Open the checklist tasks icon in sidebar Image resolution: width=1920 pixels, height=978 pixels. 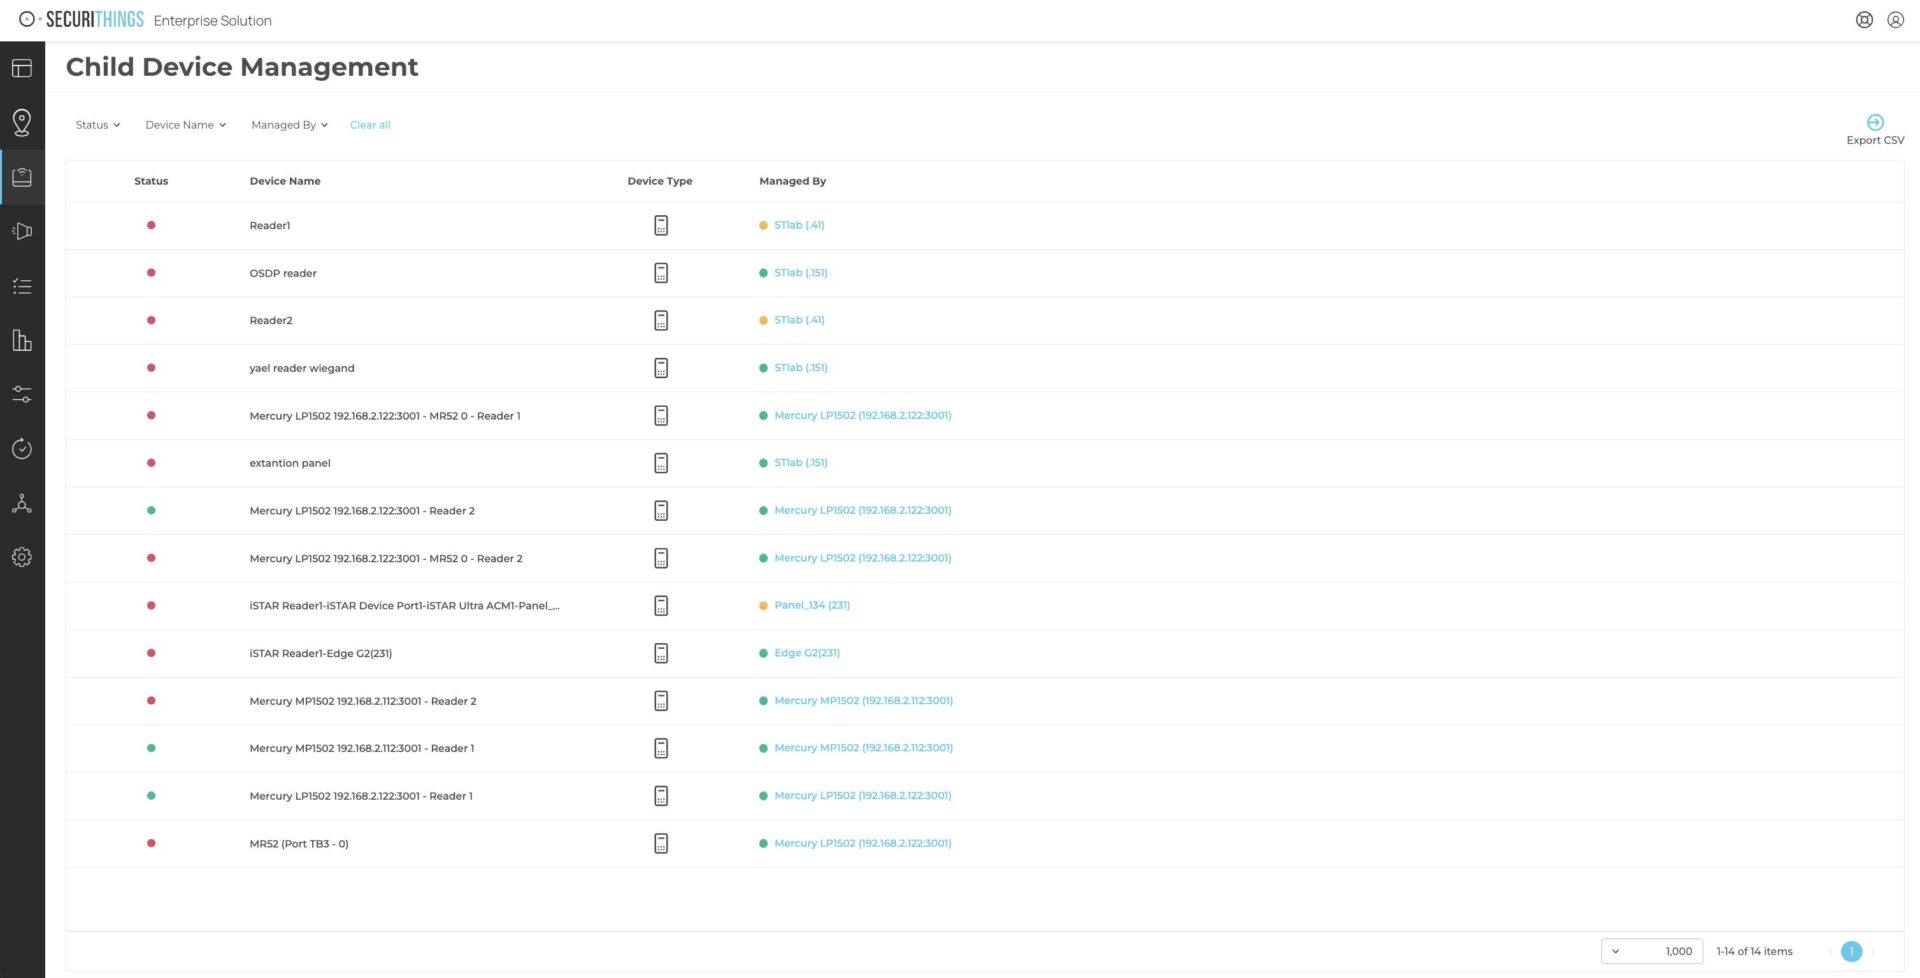click(x=22, y=286)
